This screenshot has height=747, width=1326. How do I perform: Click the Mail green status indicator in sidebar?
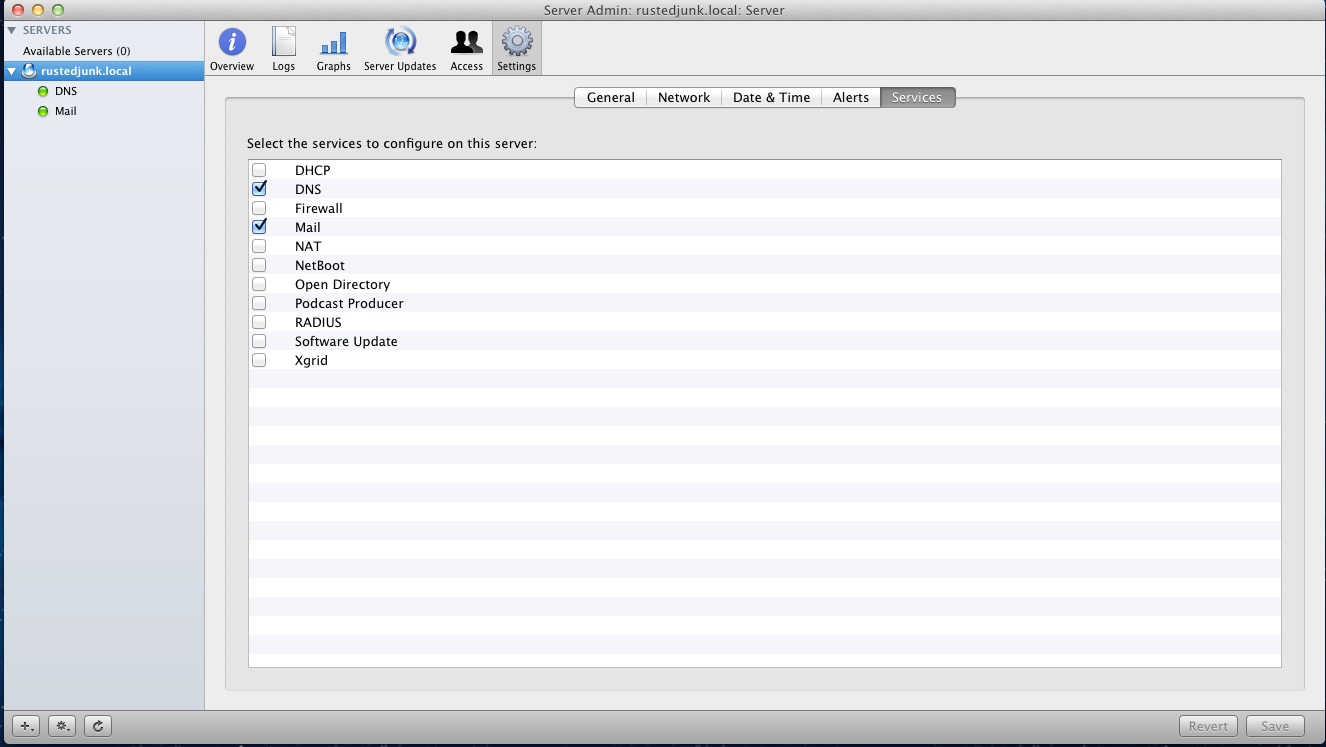point(43,111)
